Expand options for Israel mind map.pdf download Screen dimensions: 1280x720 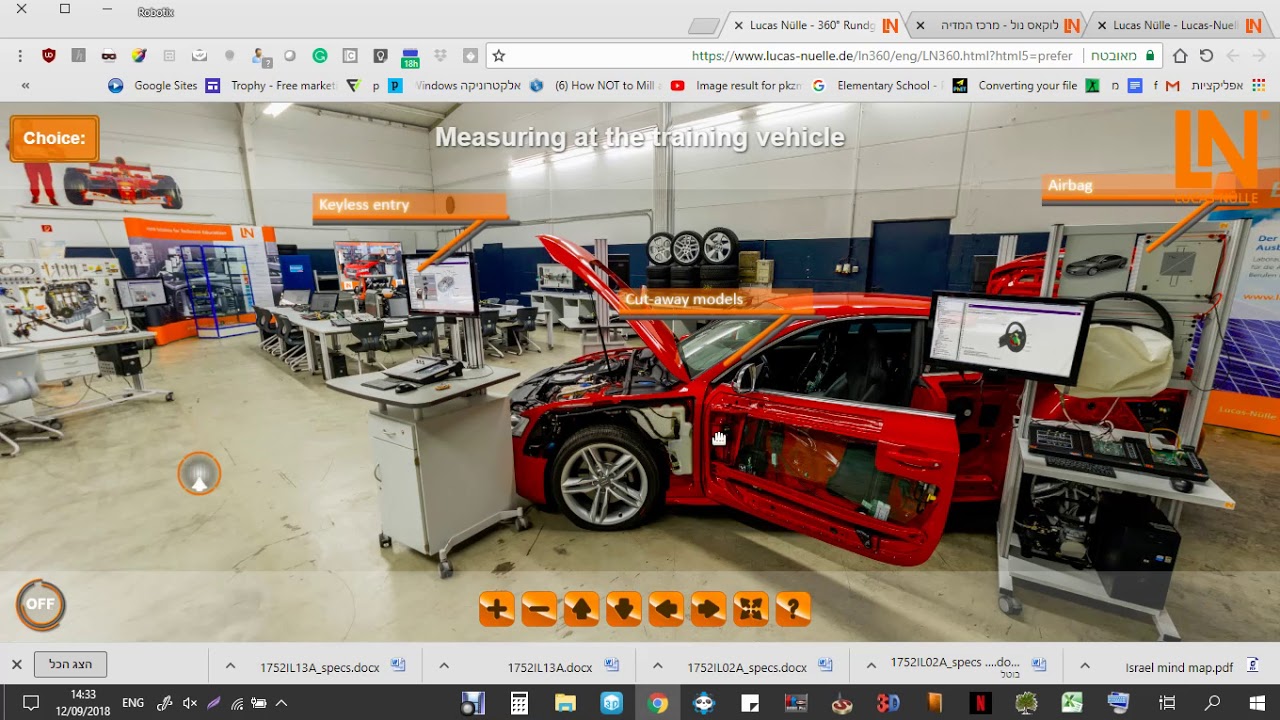tap(1085, 666)
